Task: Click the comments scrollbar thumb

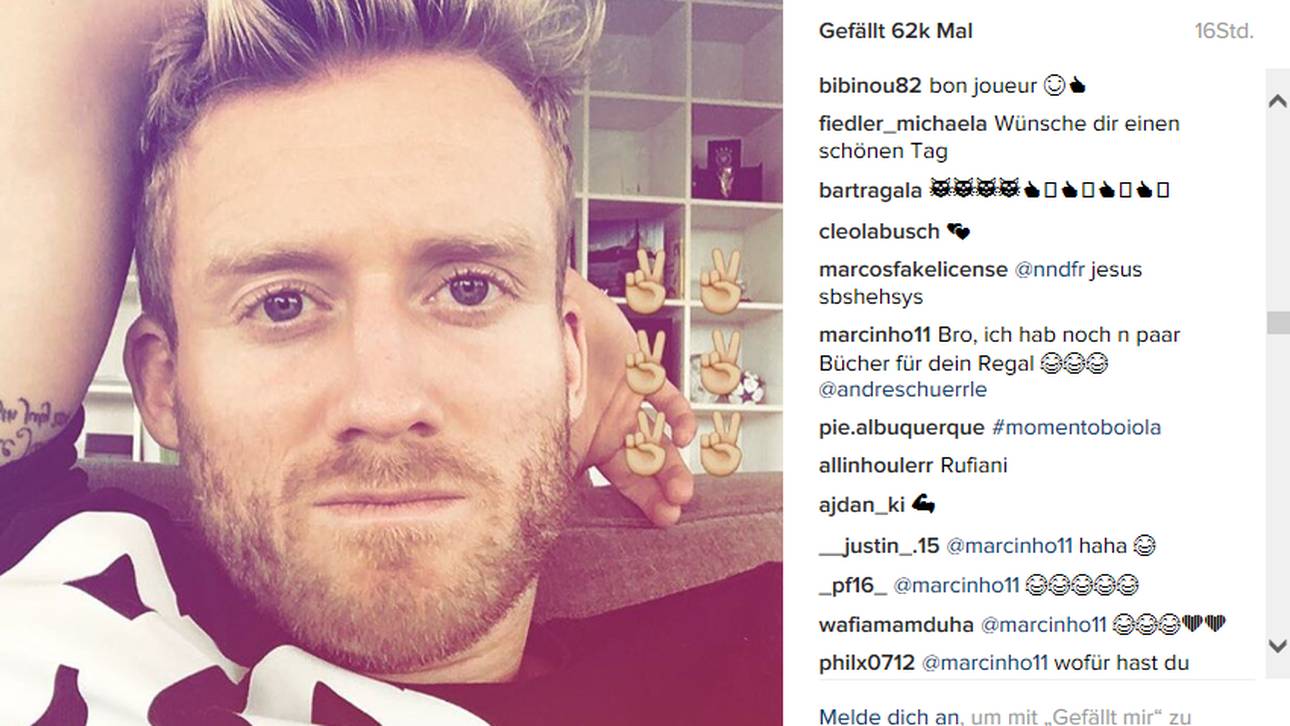Action: pyautogui.click(x=1277, y=323)
